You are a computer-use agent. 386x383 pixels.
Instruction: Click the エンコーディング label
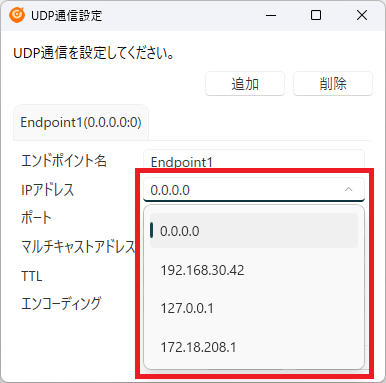61,304
